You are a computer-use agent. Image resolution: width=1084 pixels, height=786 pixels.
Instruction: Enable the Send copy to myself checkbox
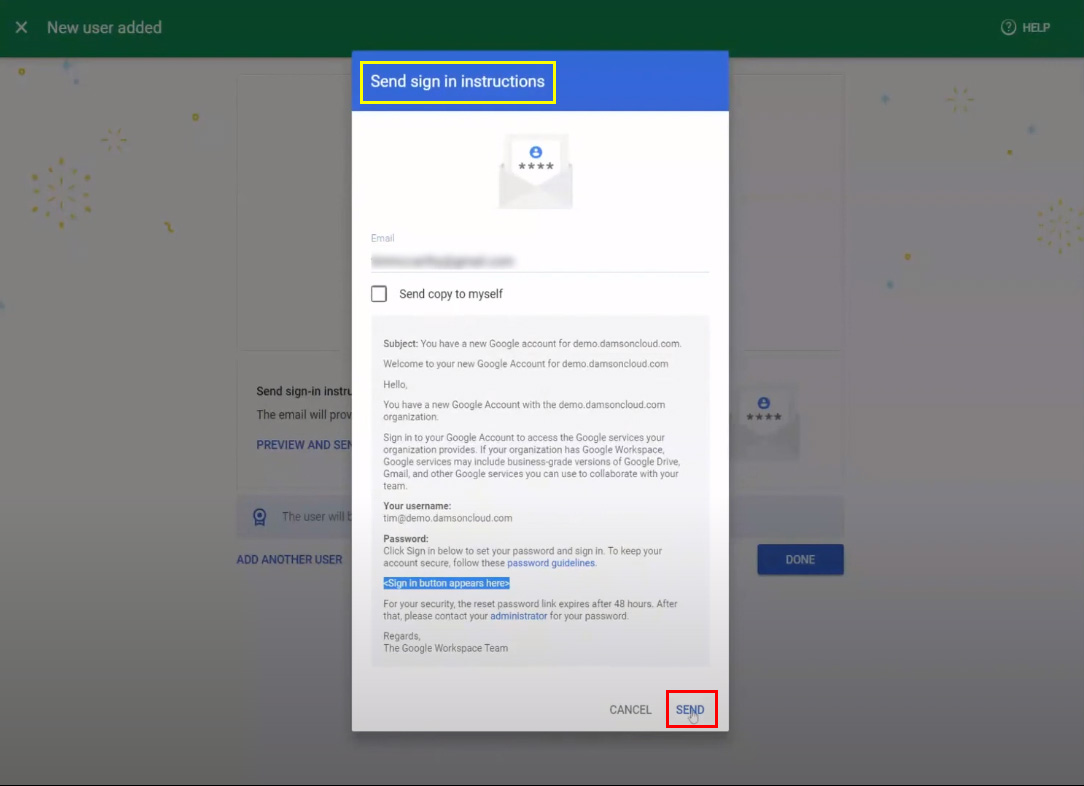(379, 294)
